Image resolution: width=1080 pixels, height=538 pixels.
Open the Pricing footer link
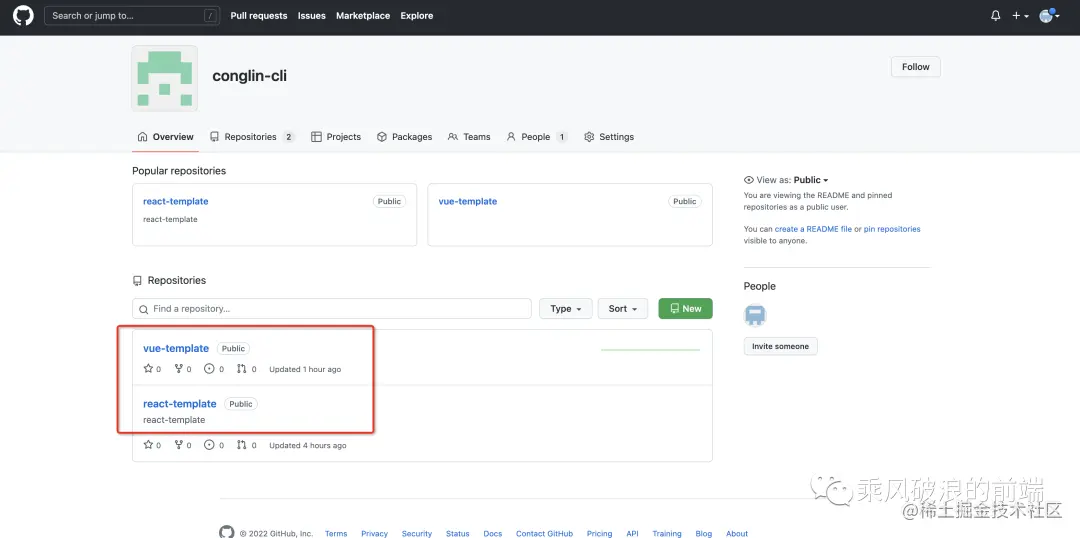[x=599, y=534]
